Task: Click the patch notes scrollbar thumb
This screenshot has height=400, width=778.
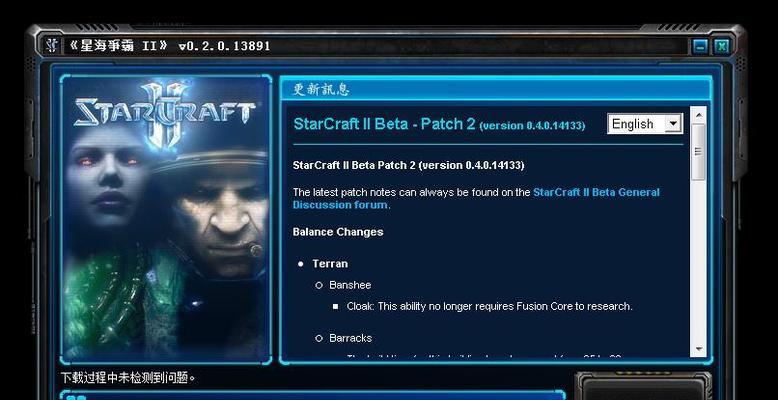Action: click(x=699, y=151)
